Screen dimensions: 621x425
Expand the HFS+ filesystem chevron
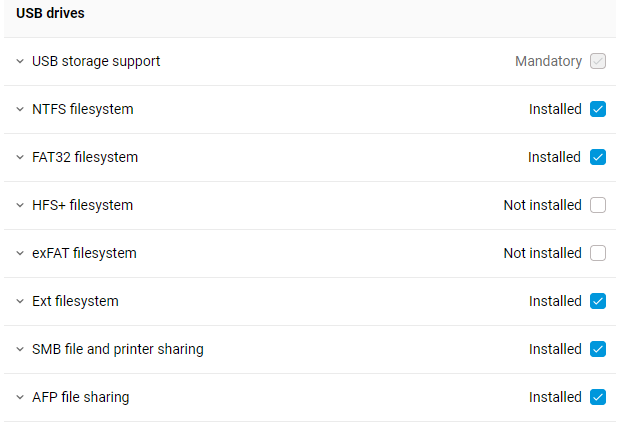tap(20, 205)
